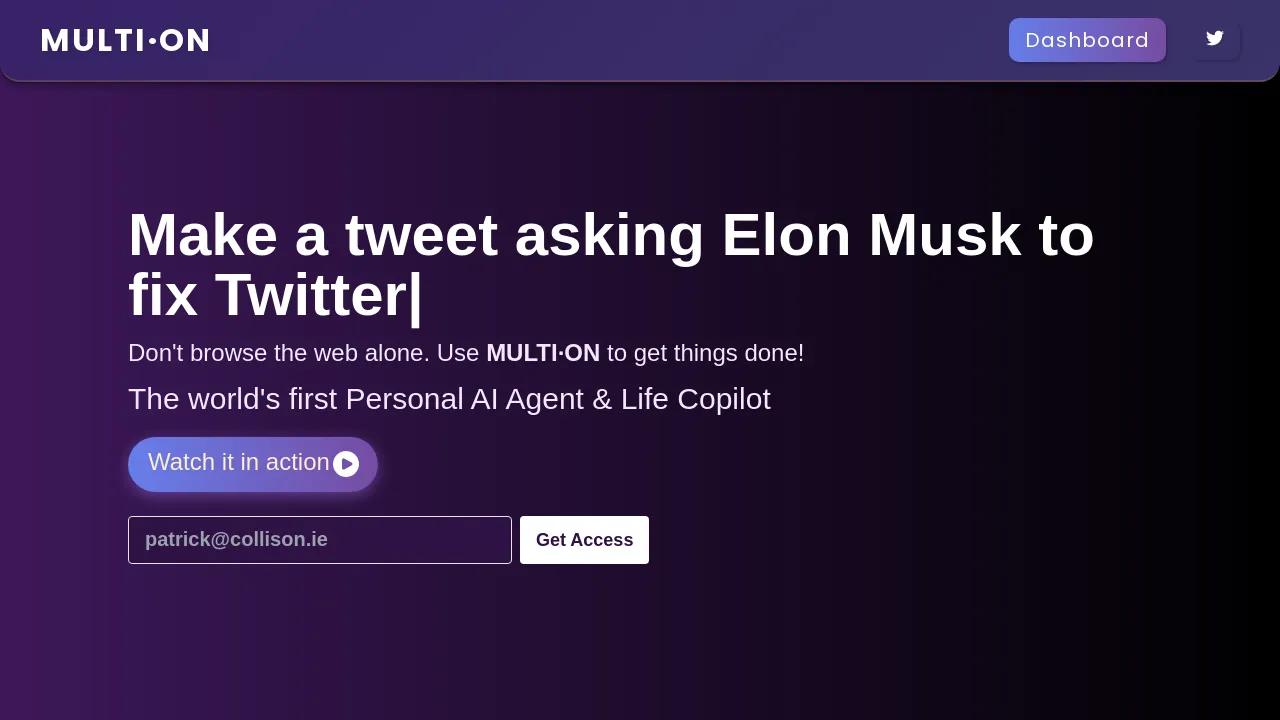
Task: Open the Dashboard
Action: (1087, 40)
